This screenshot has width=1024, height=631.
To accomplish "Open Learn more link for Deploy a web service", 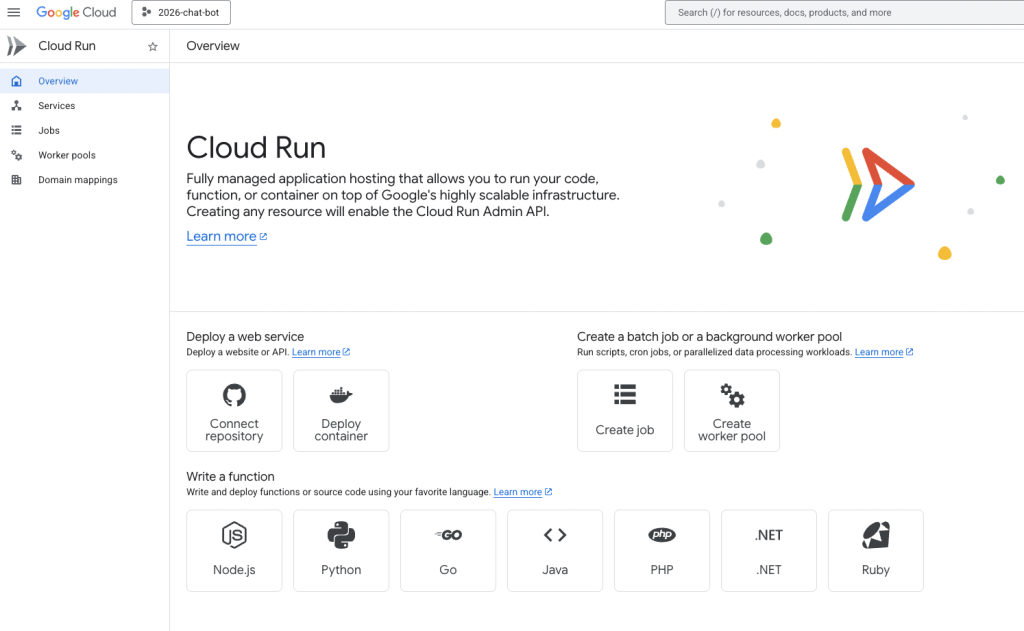I will click(316, 352).
